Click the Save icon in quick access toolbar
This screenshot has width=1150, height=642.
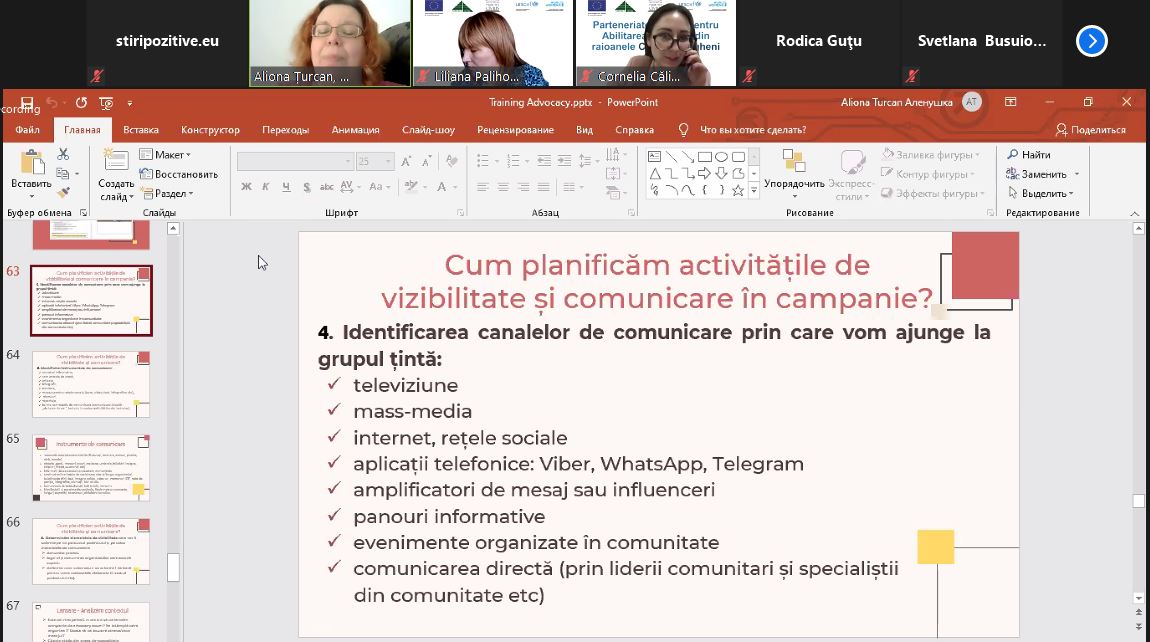point(27,102)
